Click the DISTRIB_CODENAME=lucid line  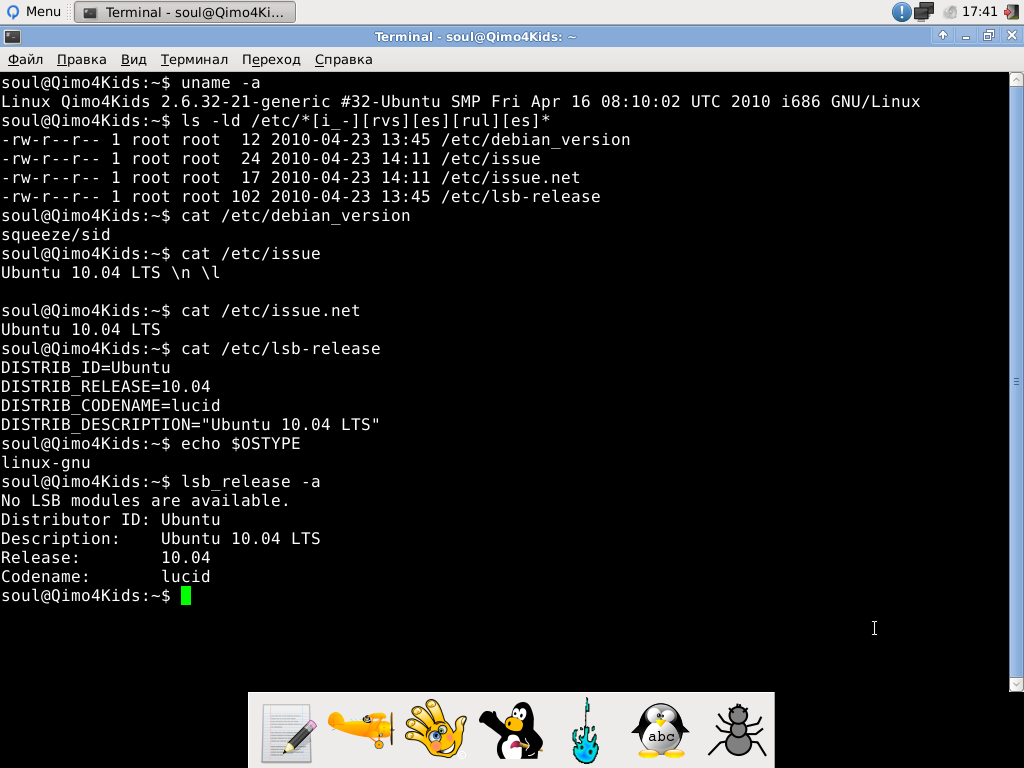pos(110,406)
